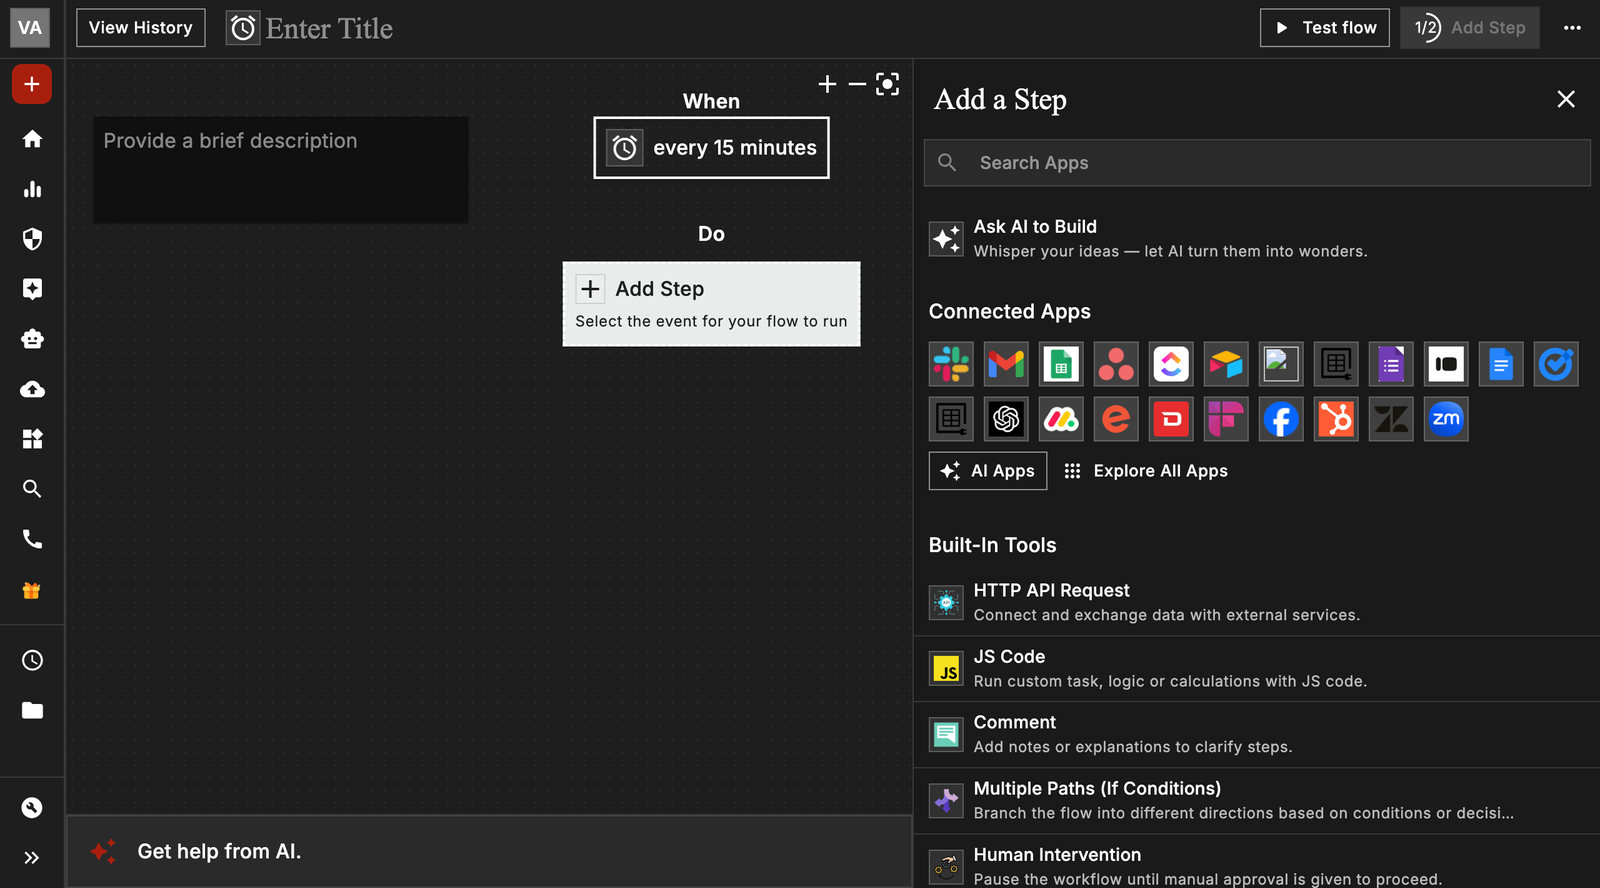Screen dimensions: 1600x888
Task: Open the three-dot more options menu
Action: click(x=1572, y=28)
